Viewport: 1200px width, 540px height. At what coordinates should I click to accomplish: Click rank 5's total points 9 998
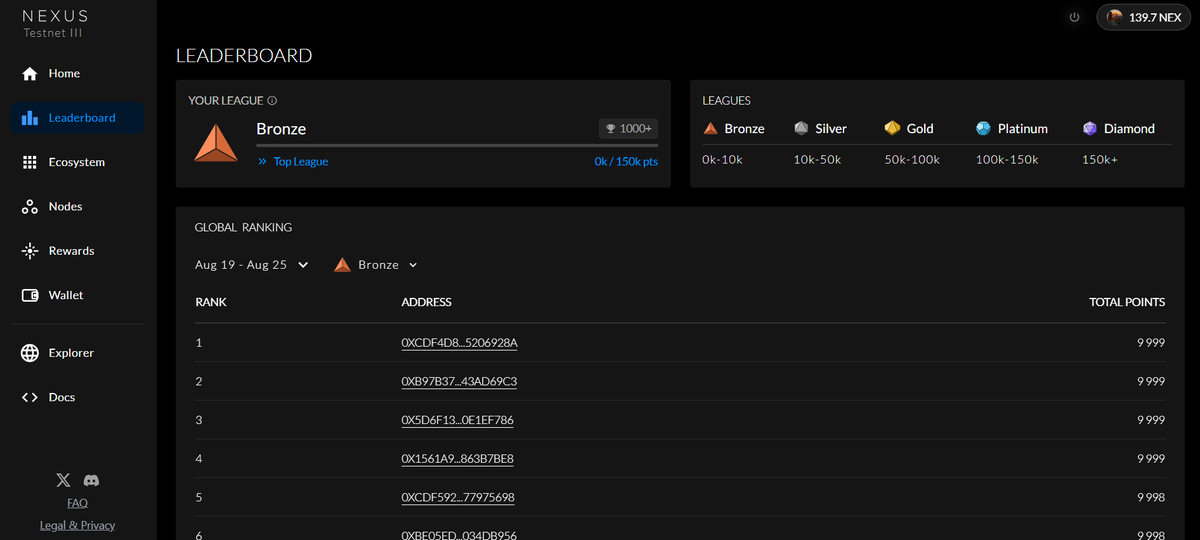[x=1151, y=497]
